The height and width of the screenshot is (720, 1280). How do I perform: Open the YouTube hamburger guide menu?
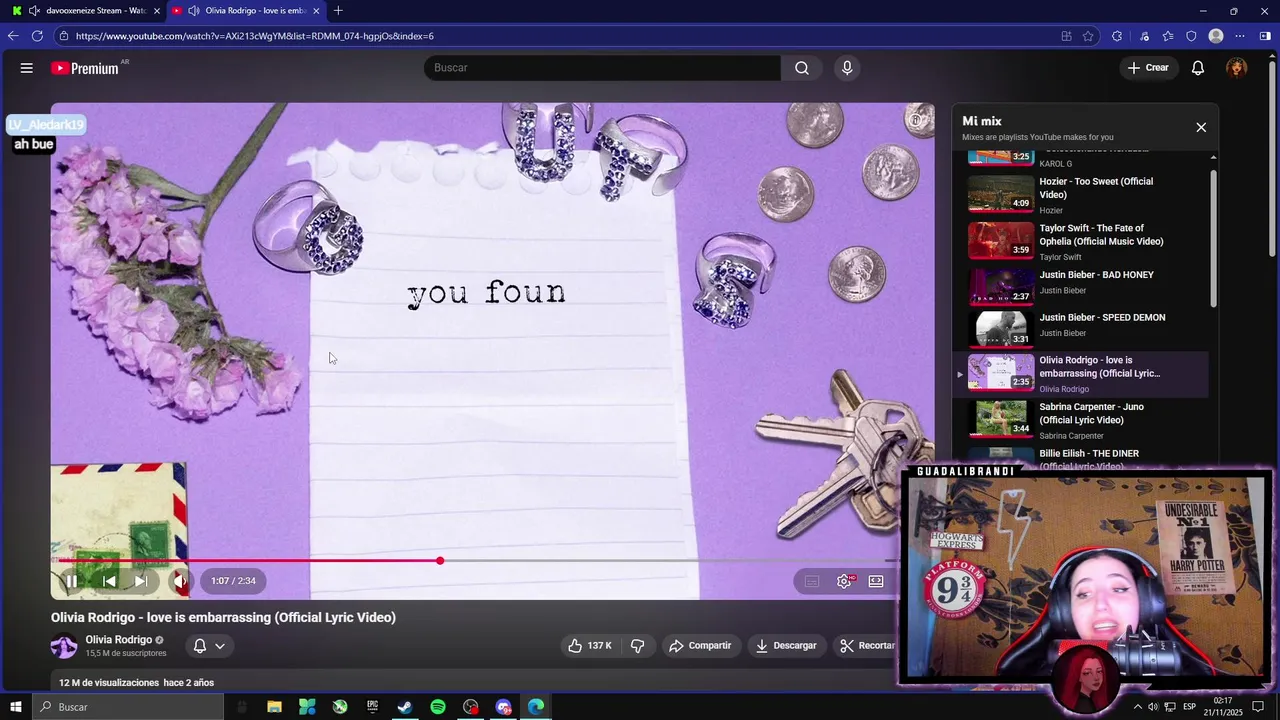pos(27,68)
